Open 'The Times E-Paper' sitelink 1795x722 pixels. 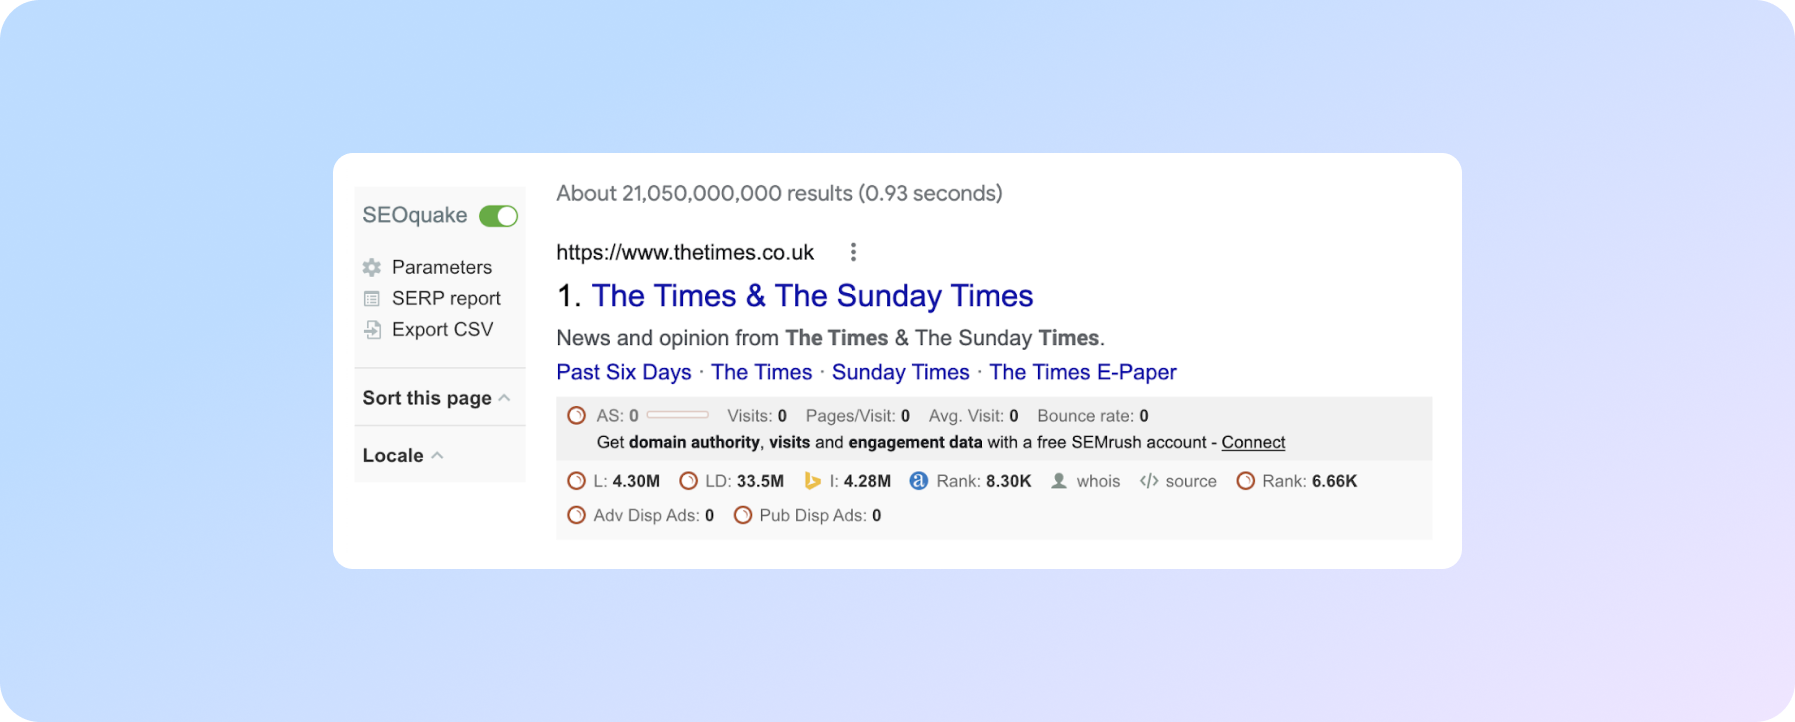click(x=1083, y=372)
